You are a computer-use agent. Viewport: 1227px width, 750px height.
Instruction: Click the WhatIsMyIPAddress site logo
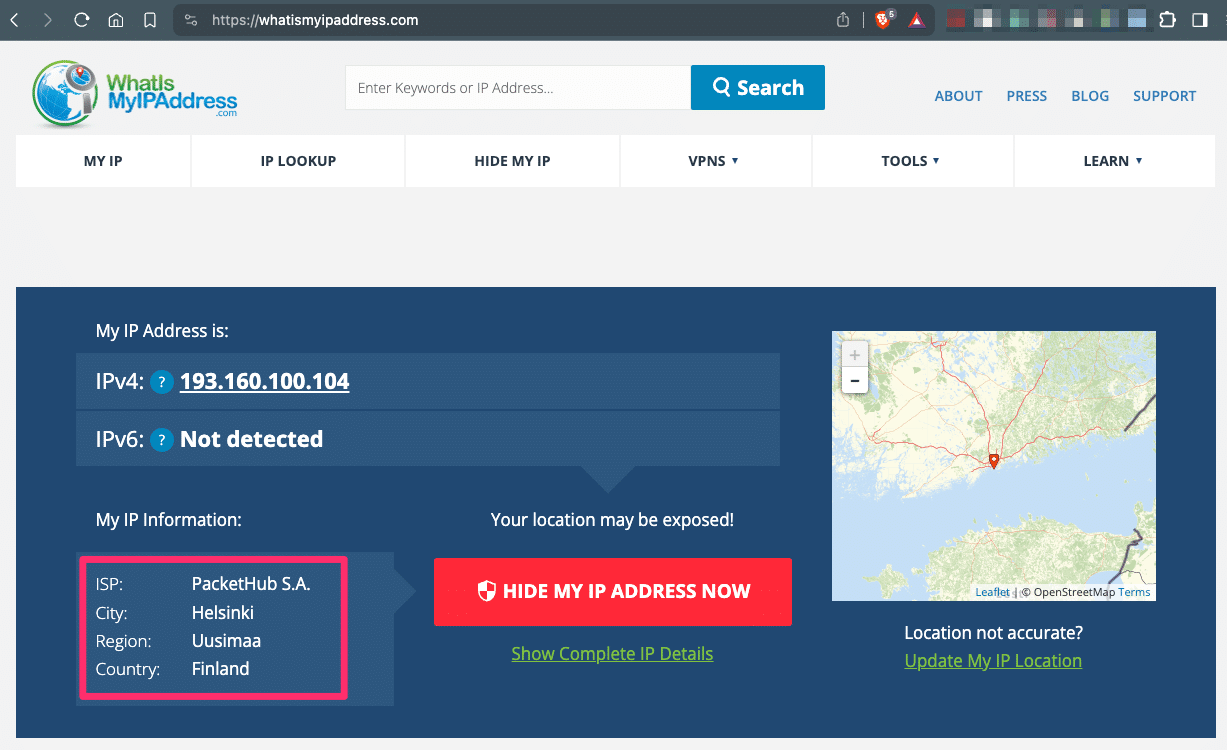(133, 91)
